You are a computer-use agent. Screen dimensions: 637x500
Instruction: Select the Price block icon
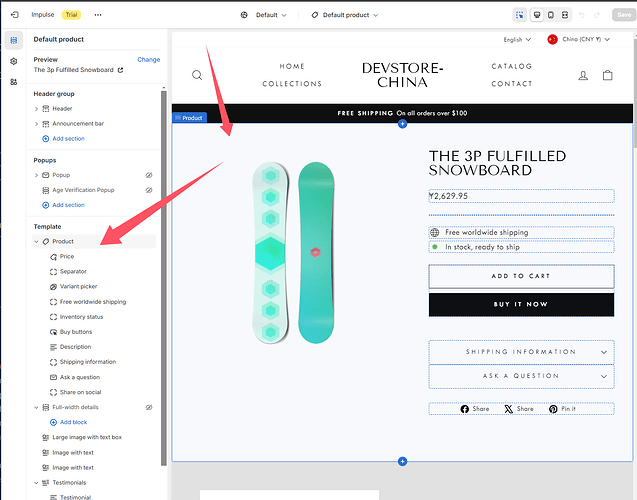pyautogui.click(x=53, y=257)
